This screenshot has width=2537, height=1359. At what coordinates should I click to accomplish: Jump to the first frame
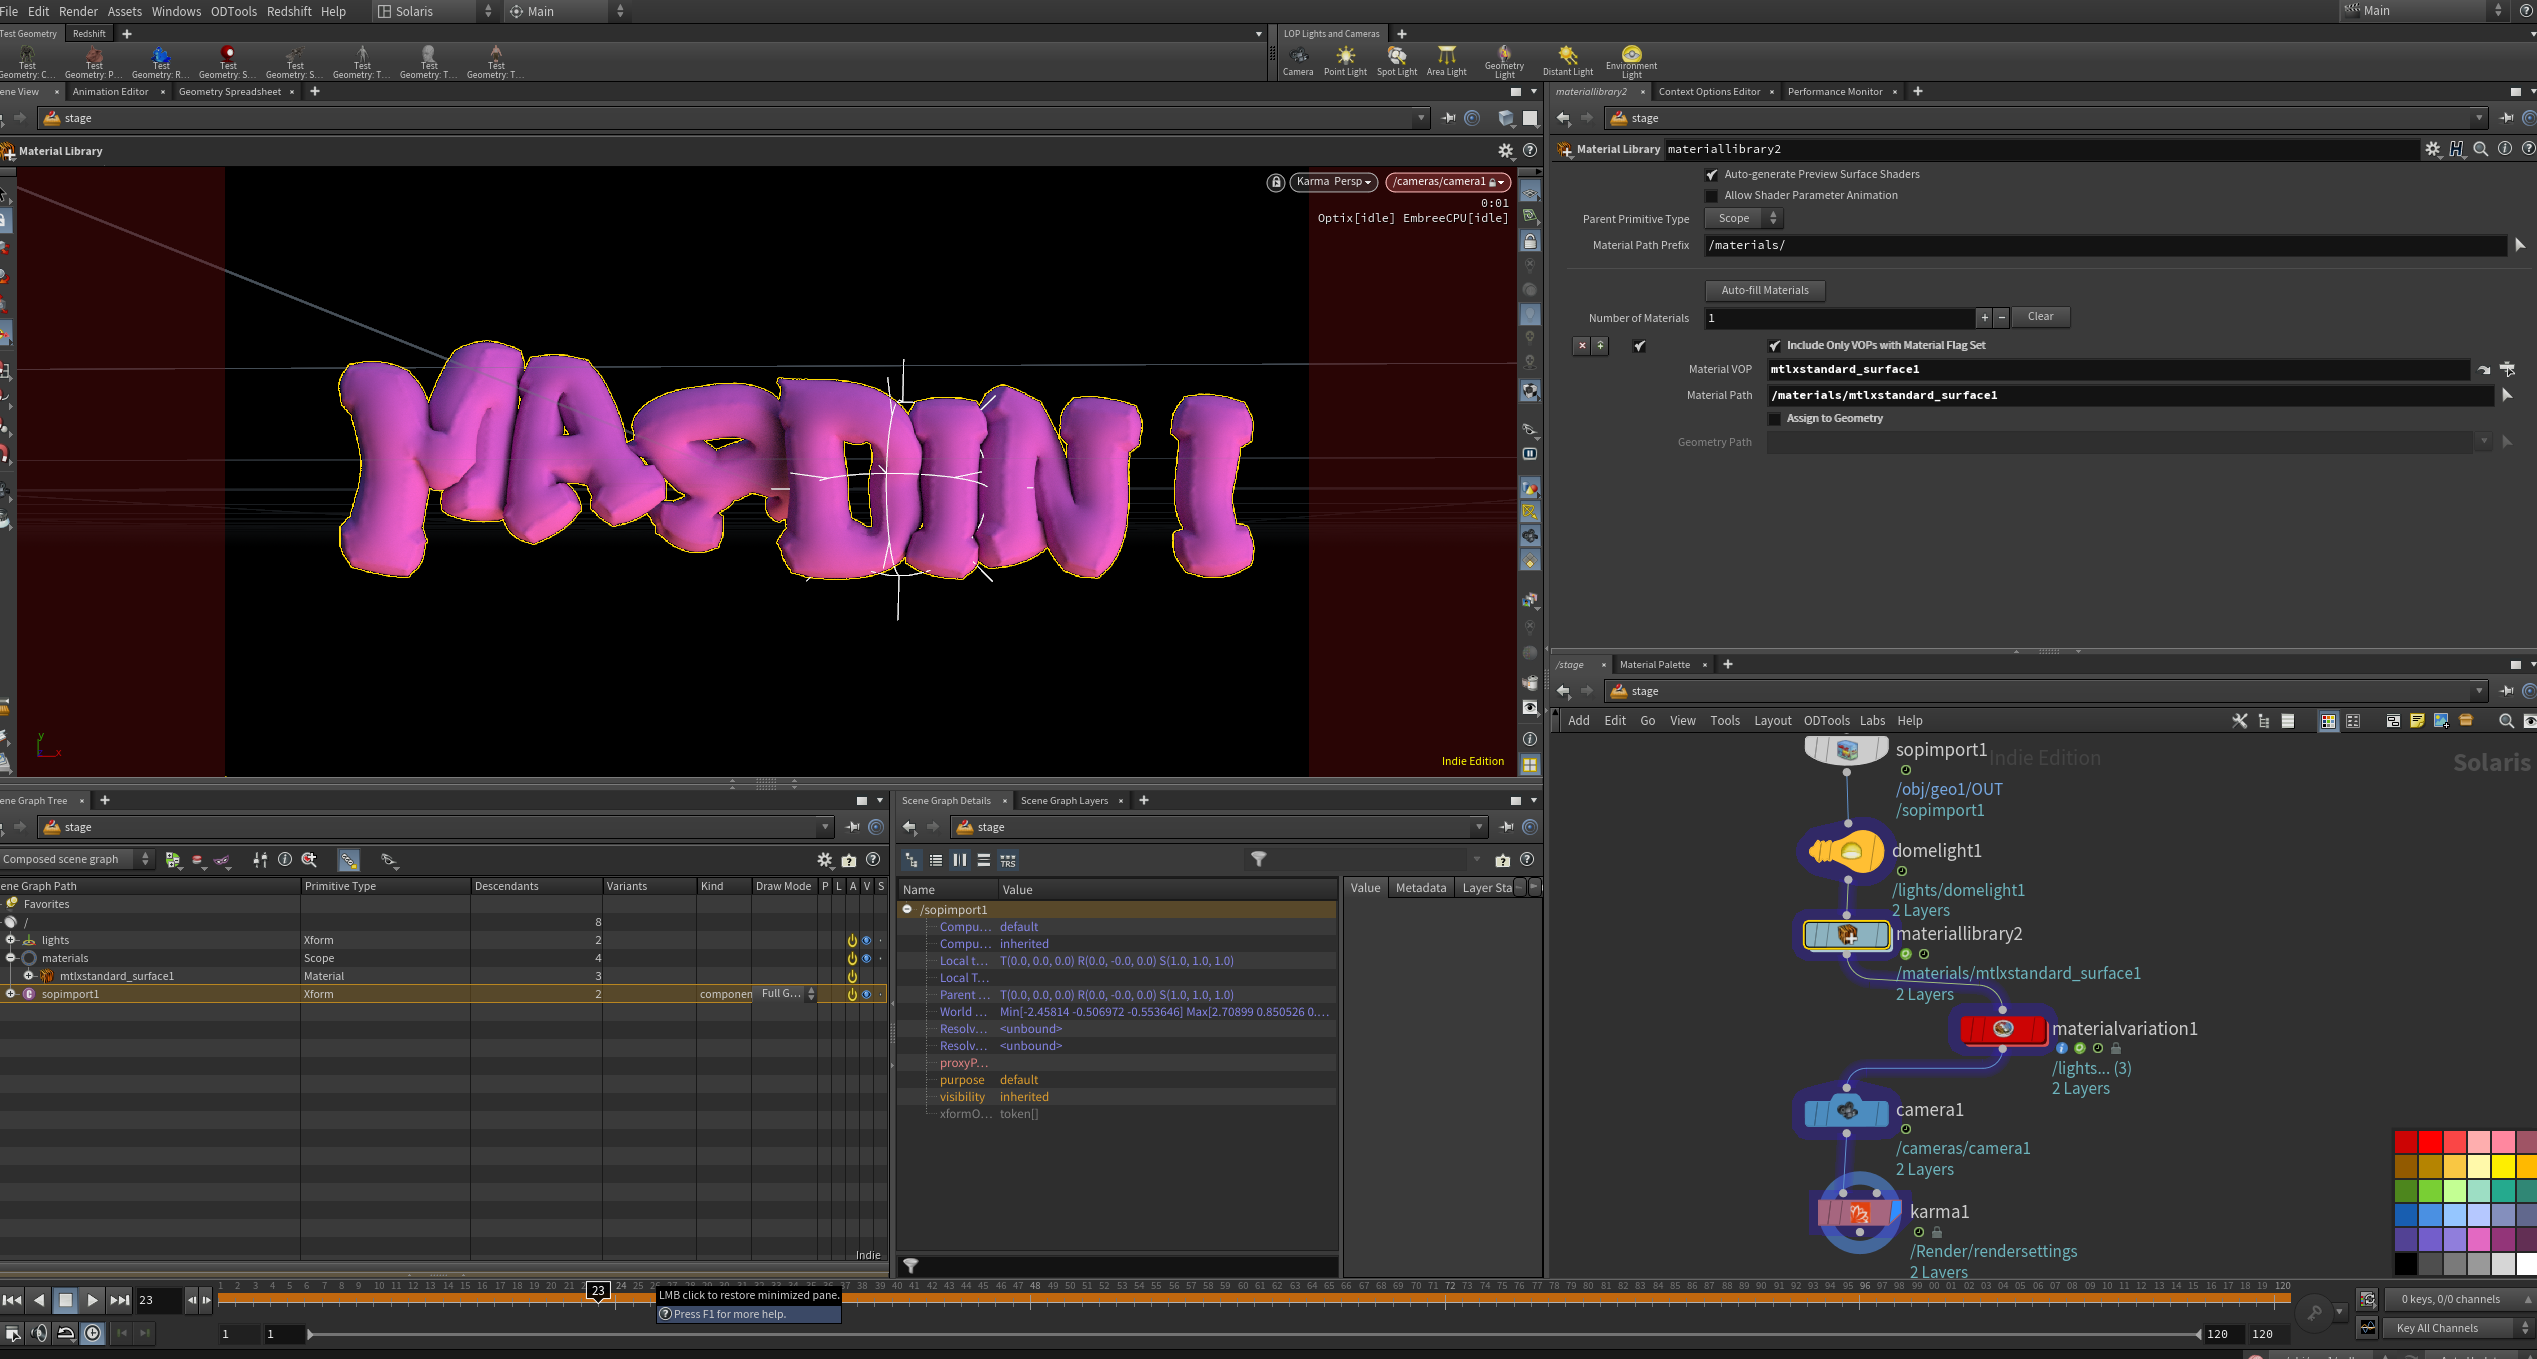point(12,1300)
